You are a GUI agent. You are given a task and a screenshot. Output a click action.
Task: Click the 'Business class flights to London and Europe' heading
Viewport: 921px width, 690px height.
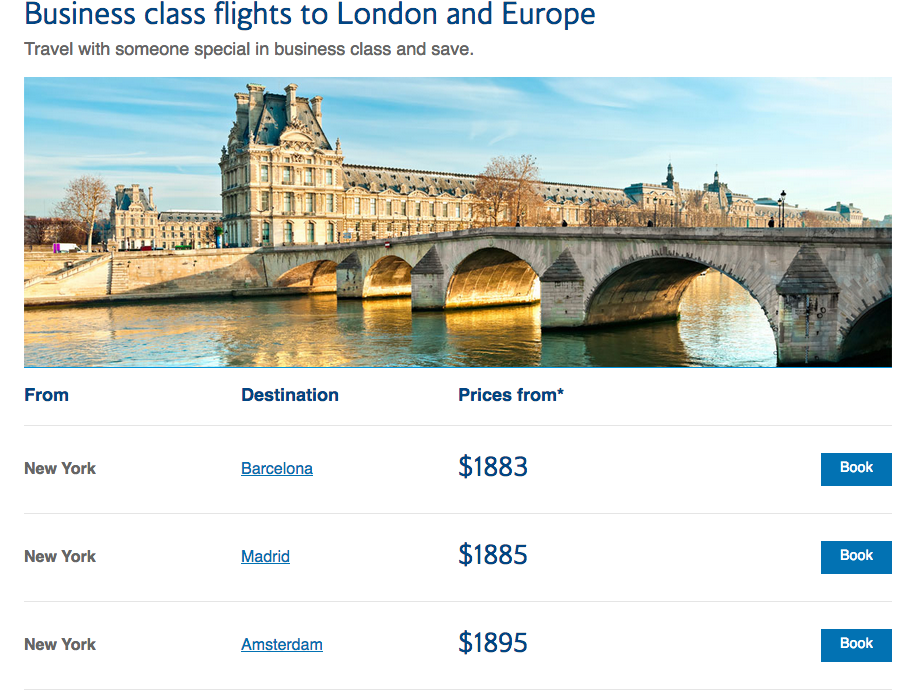coord(309,15)
